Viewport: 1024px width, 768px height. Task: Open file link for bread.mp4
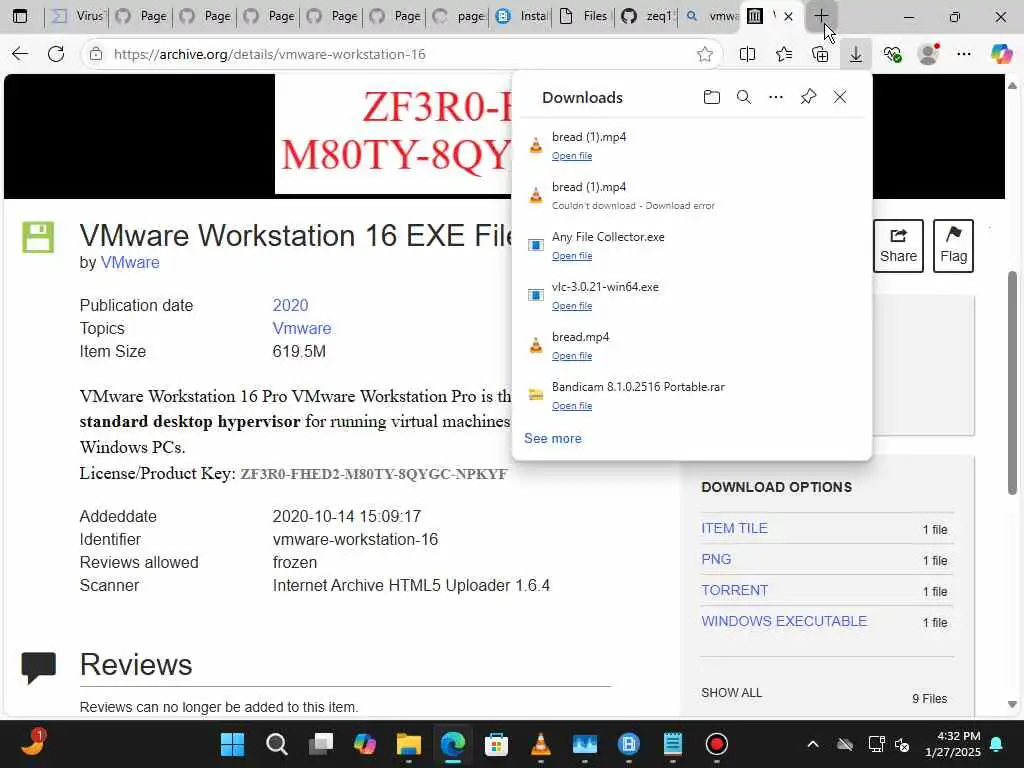pyautogui.click(x=571, y=355)
